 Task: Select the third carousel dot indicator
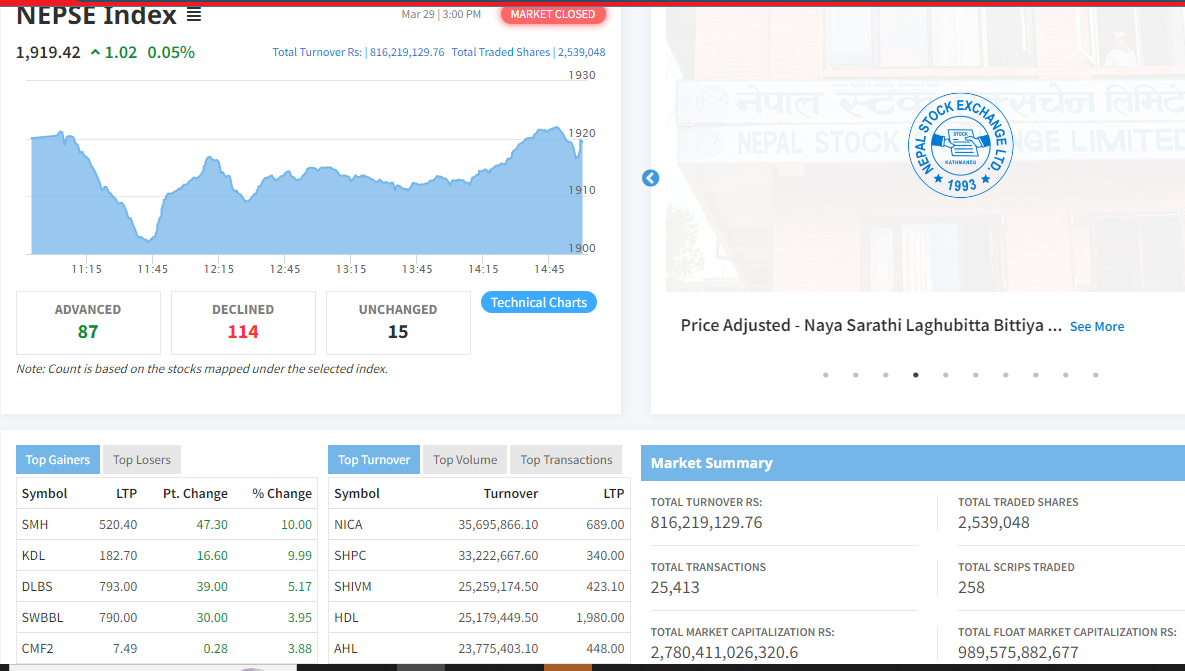[x=886, y=375]
